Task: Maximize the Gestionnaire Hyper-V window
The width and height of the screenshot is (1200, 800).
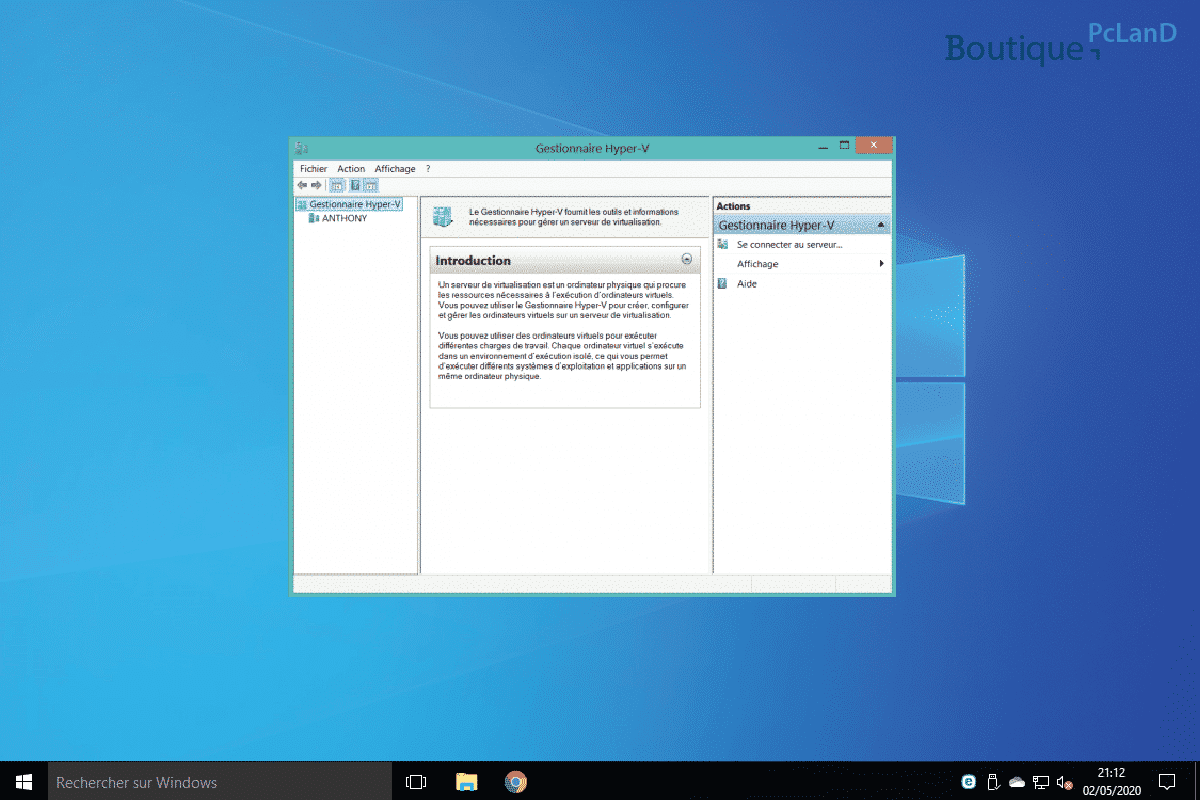Action: click(x=844, y=146)
